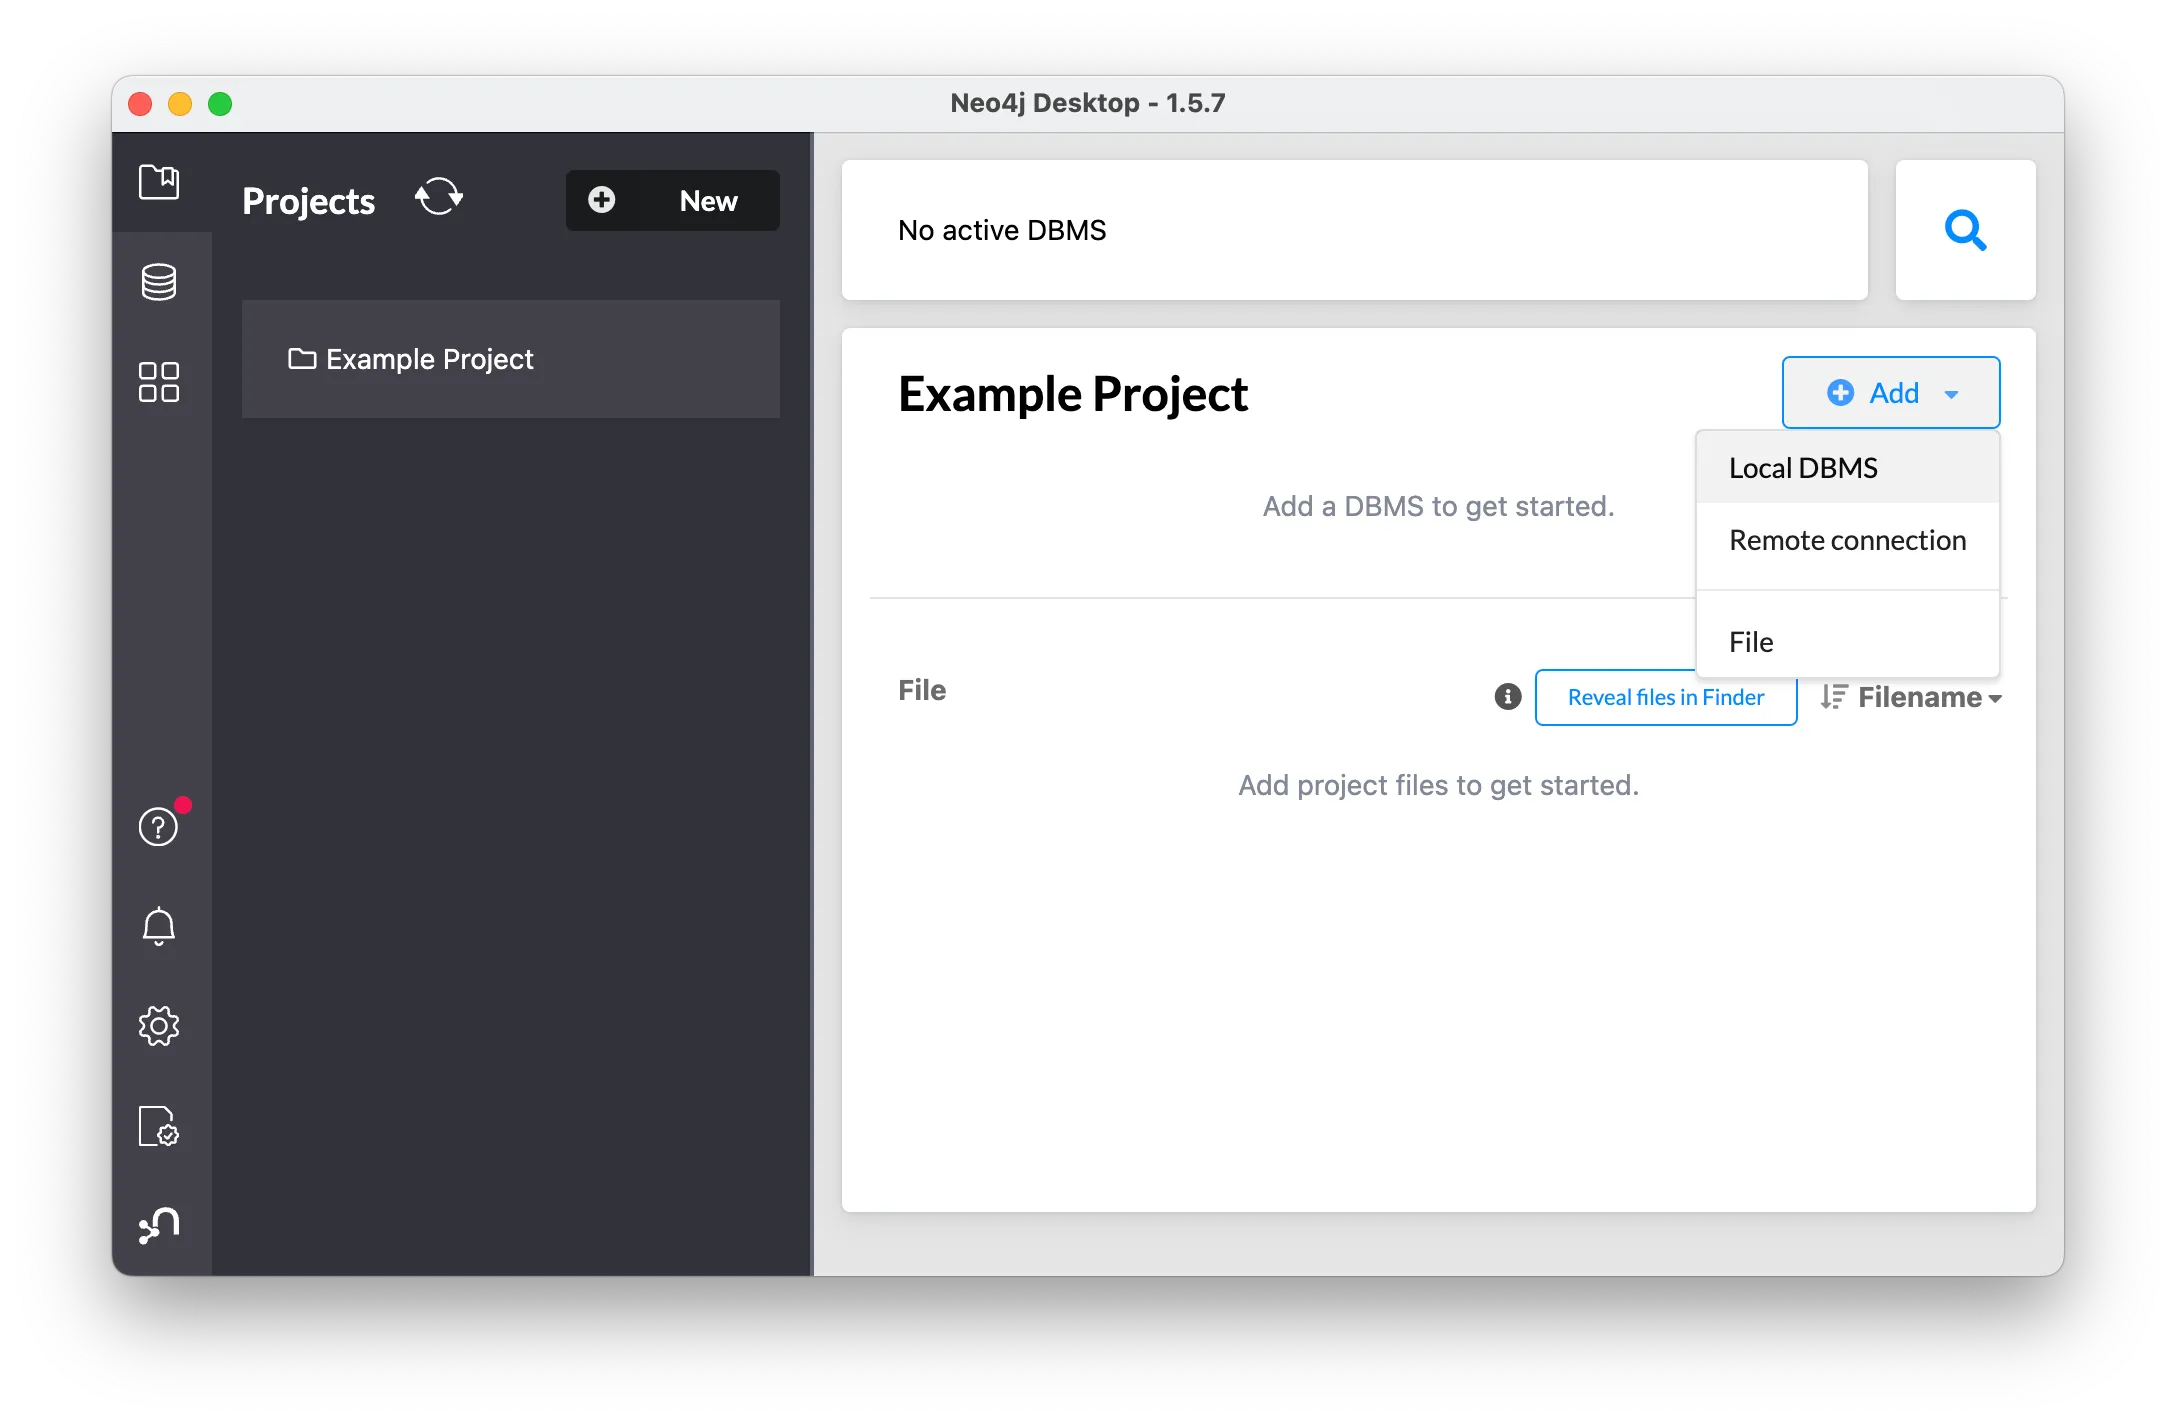This screenshot has width=2176, height=1424.
Task: Click the New project button
Action: coord(673,200)
